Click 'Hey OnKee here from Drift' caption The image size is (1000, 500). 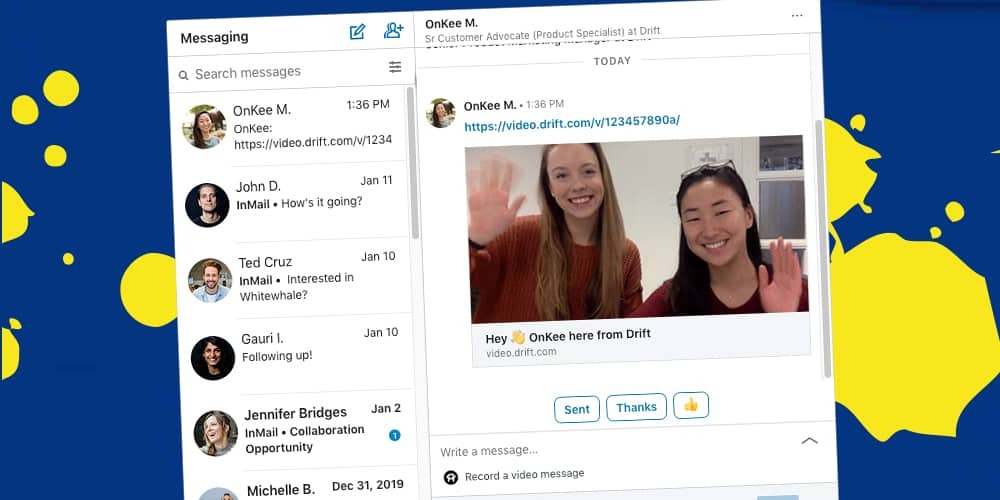click(x=568, y=336)
